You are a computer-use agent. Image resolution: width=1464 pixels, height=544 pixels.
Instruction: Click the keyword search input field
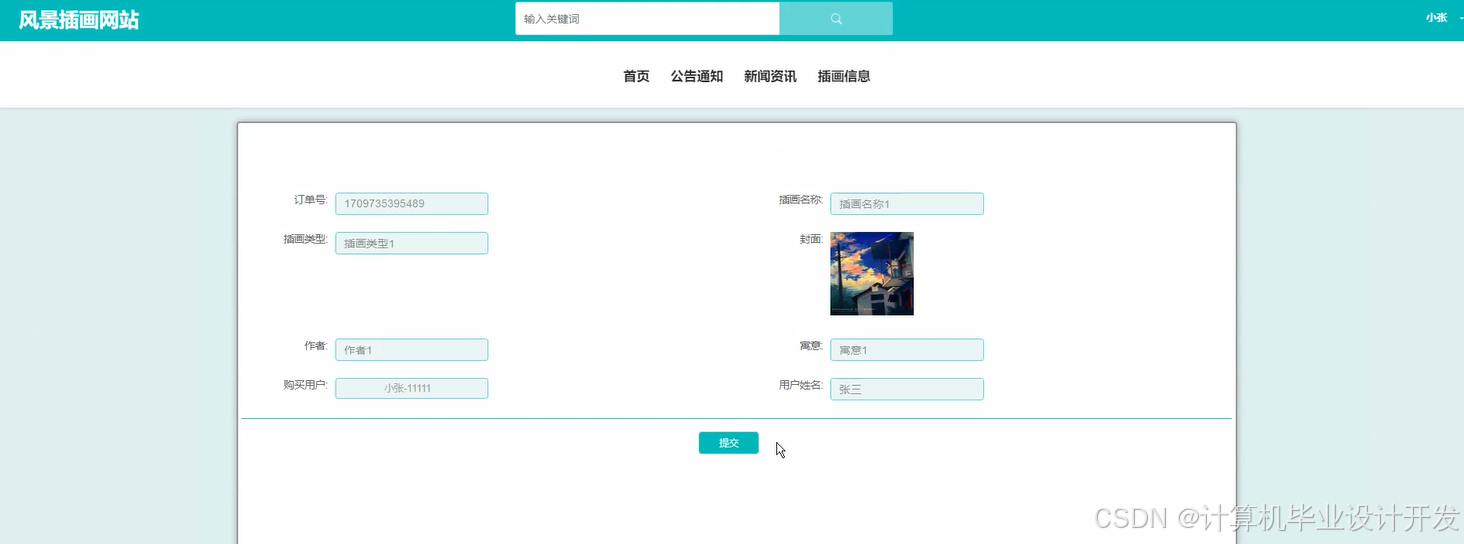tap(647, 19)
